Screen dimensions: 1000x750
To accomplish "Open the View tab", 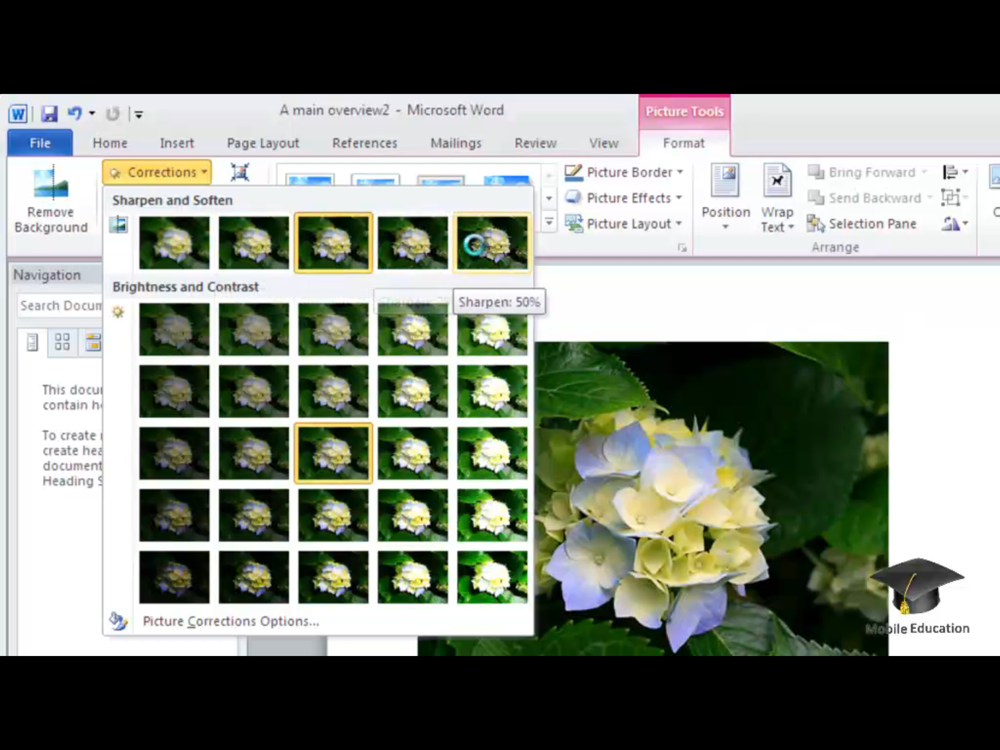I will [603, 143].
